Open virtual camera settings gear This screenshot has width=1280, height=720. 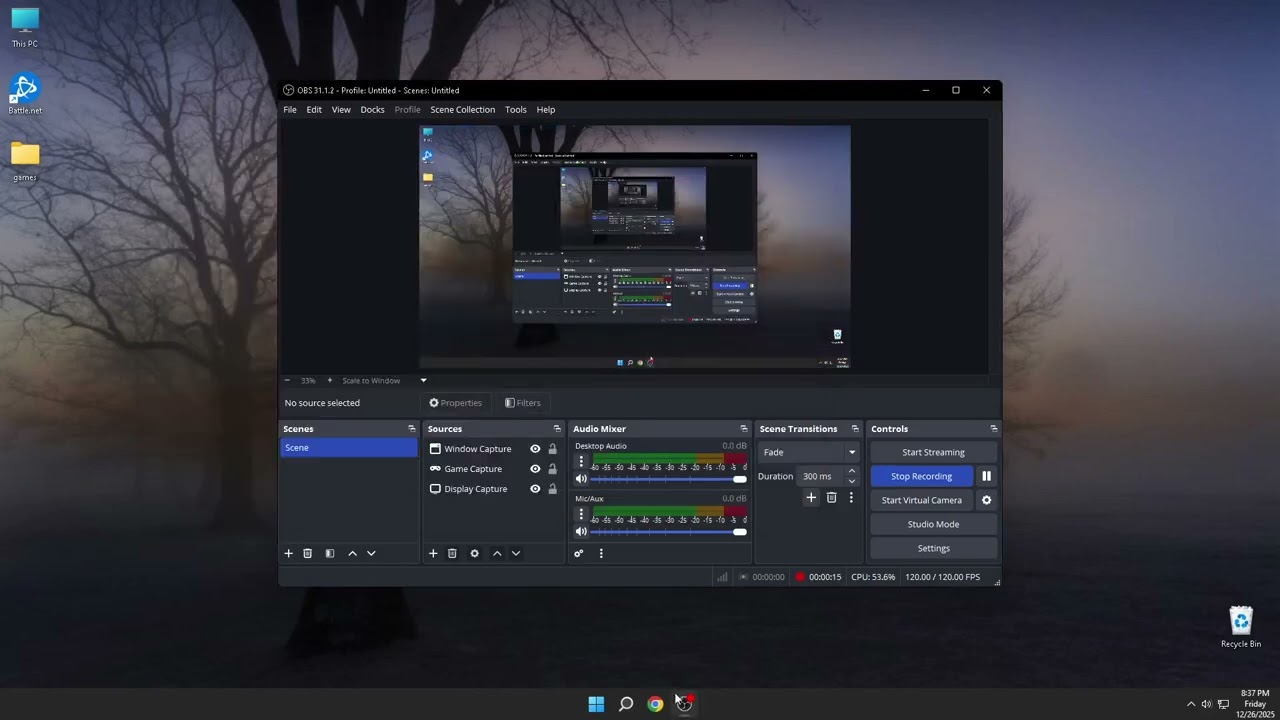click(x=986, y=500)
